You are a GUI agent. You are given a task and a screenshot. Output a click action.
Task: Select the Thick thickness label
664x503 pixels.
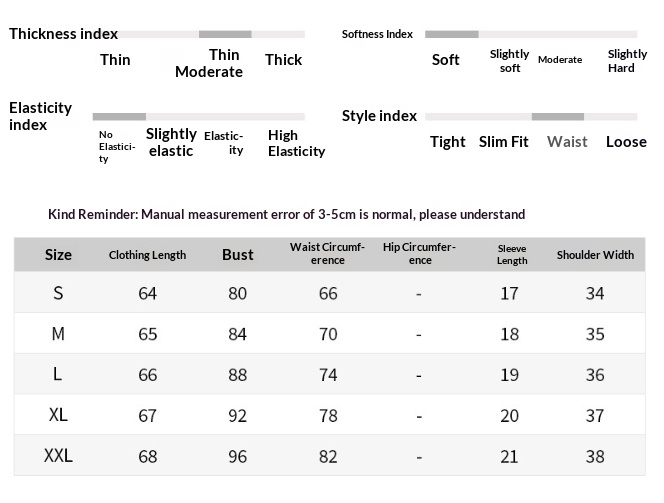click(283, 60)
